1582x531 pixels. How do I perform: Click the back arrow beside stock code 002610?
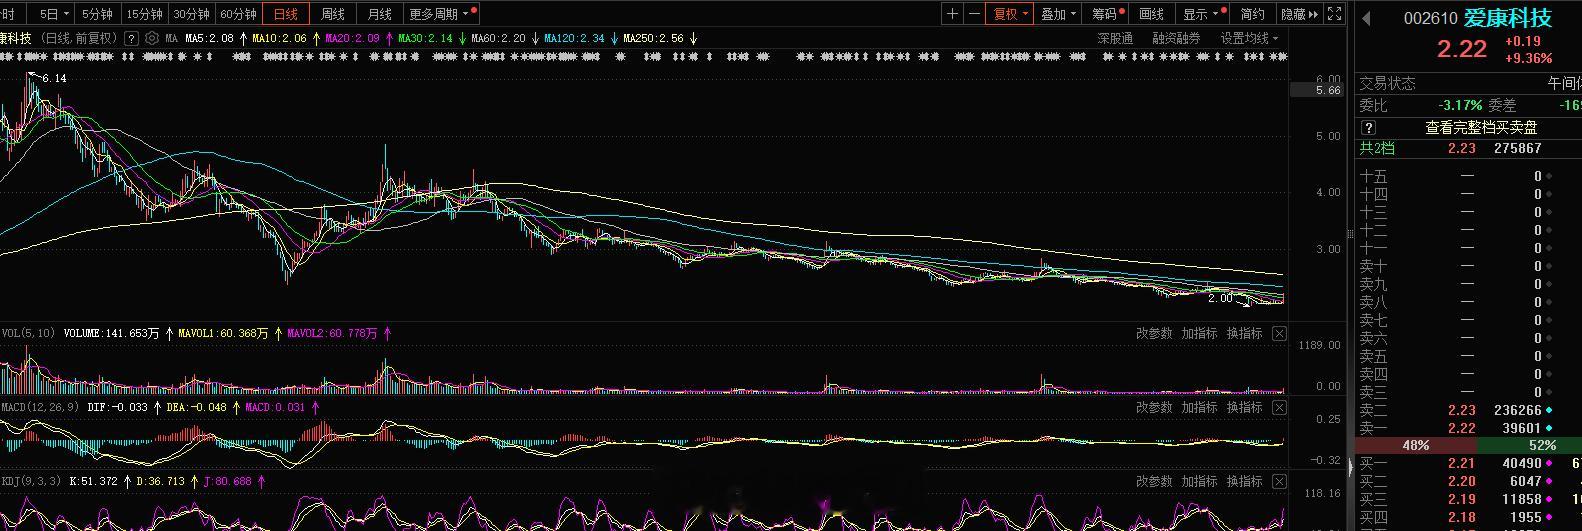1365,18
